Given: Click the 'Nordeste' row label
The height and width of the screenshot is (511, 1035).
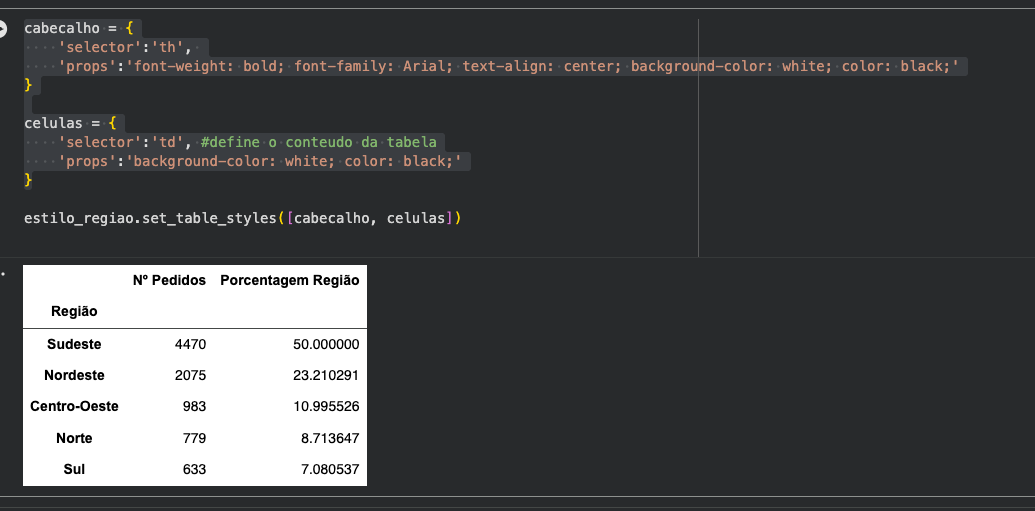Looking at the screenshot, I should [74, 376].
